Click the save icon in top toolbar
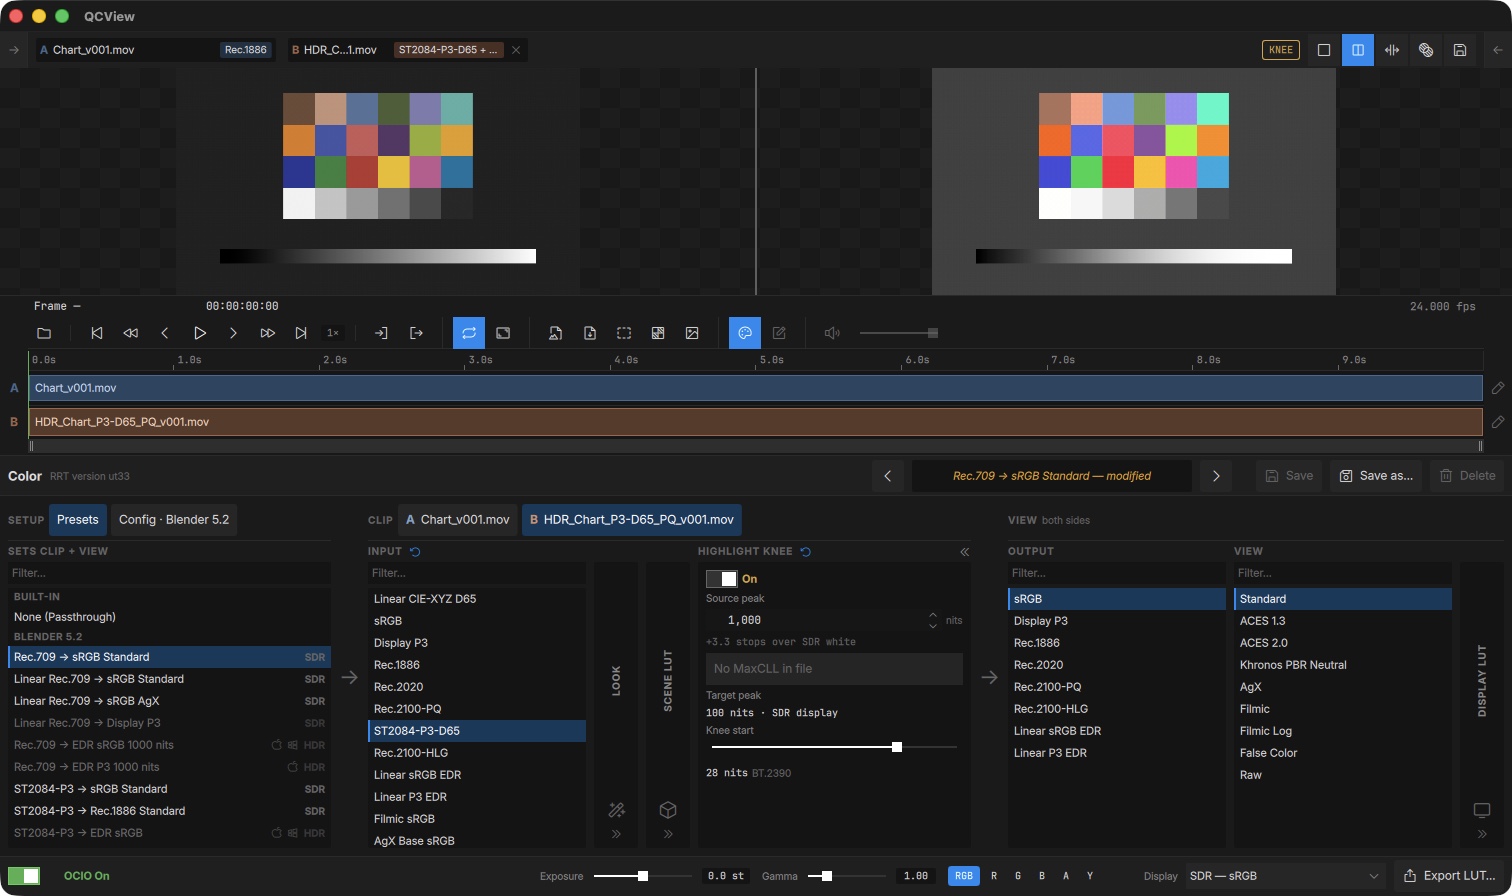The width and height of the screenshot is (1512, 896). tap(1460, 50)
